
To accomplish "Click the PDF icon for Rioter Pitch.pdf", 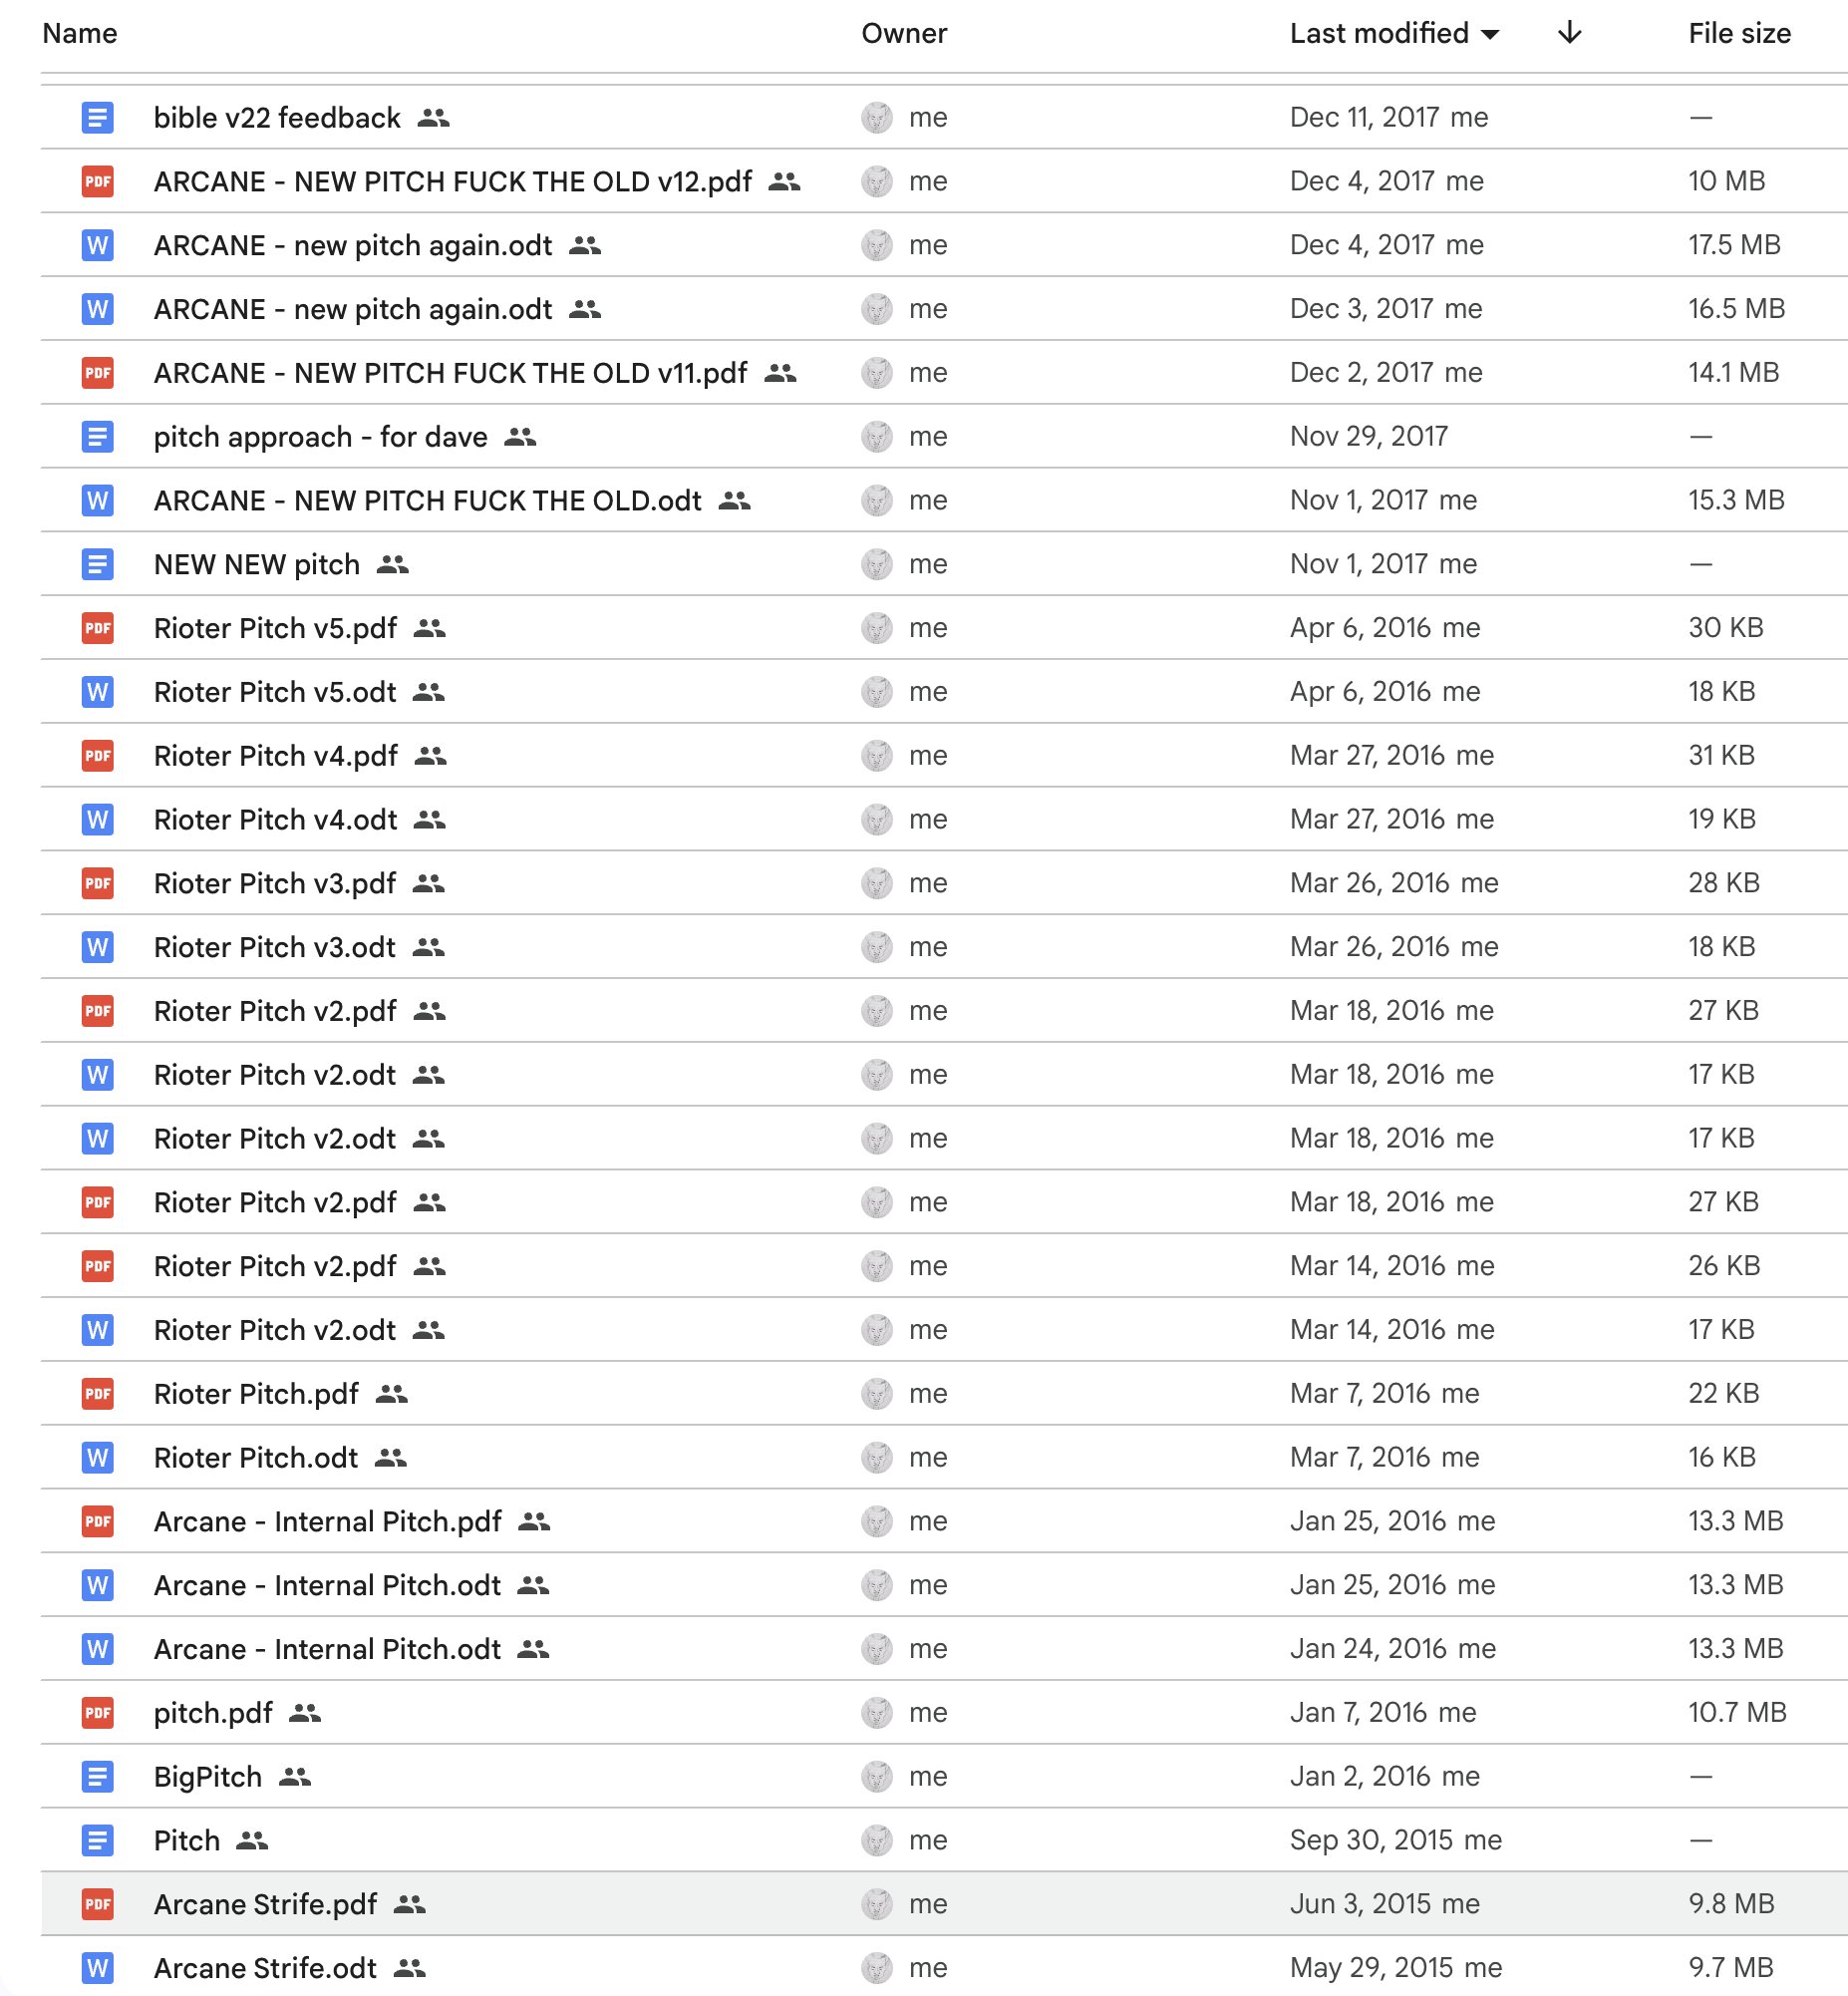I will [97, 1394].
